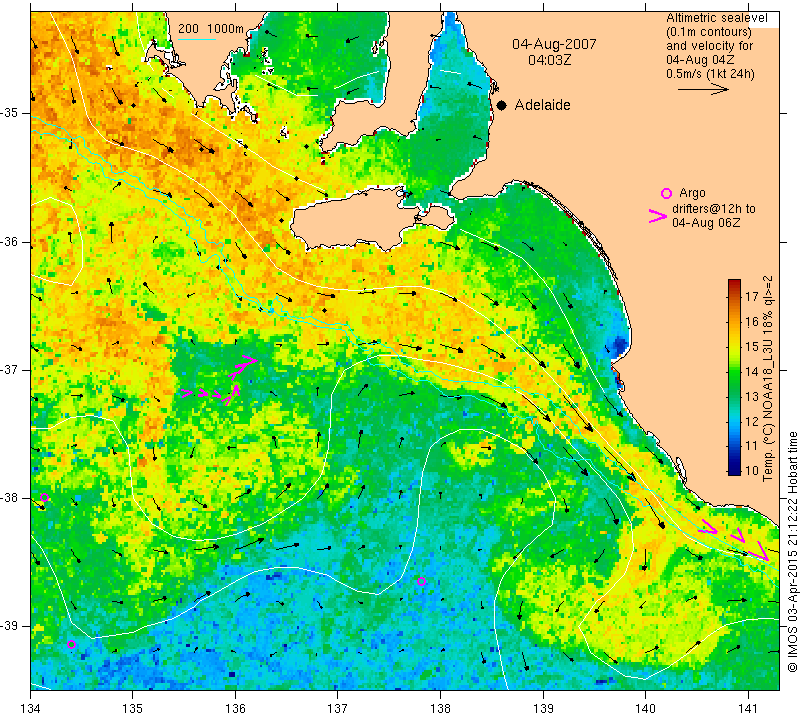800x720 pixels.
Task: Click the Argo legend circle symbol
Action: (666, 193)
